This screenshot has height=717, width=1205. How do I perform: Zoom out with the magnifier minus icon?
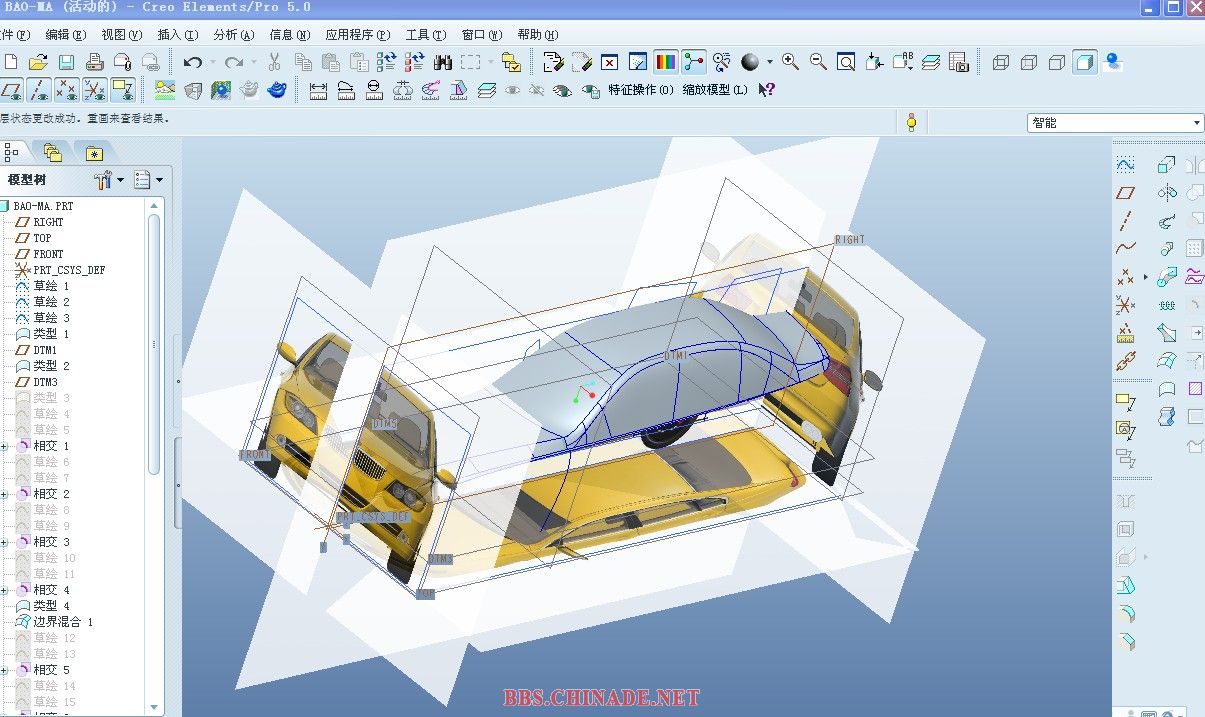818,62
